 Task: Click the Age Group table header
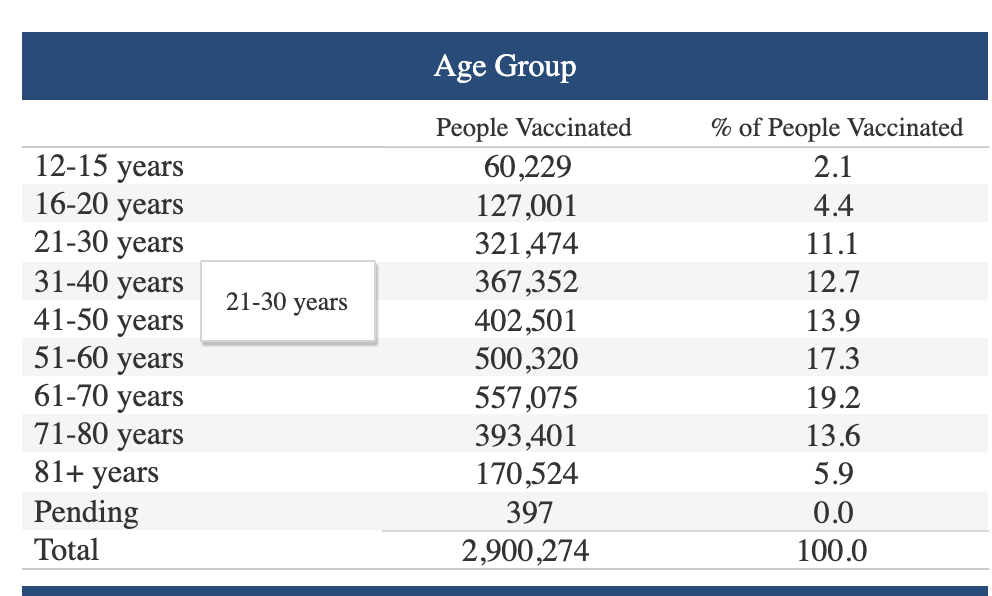click(x=505, y=66)
